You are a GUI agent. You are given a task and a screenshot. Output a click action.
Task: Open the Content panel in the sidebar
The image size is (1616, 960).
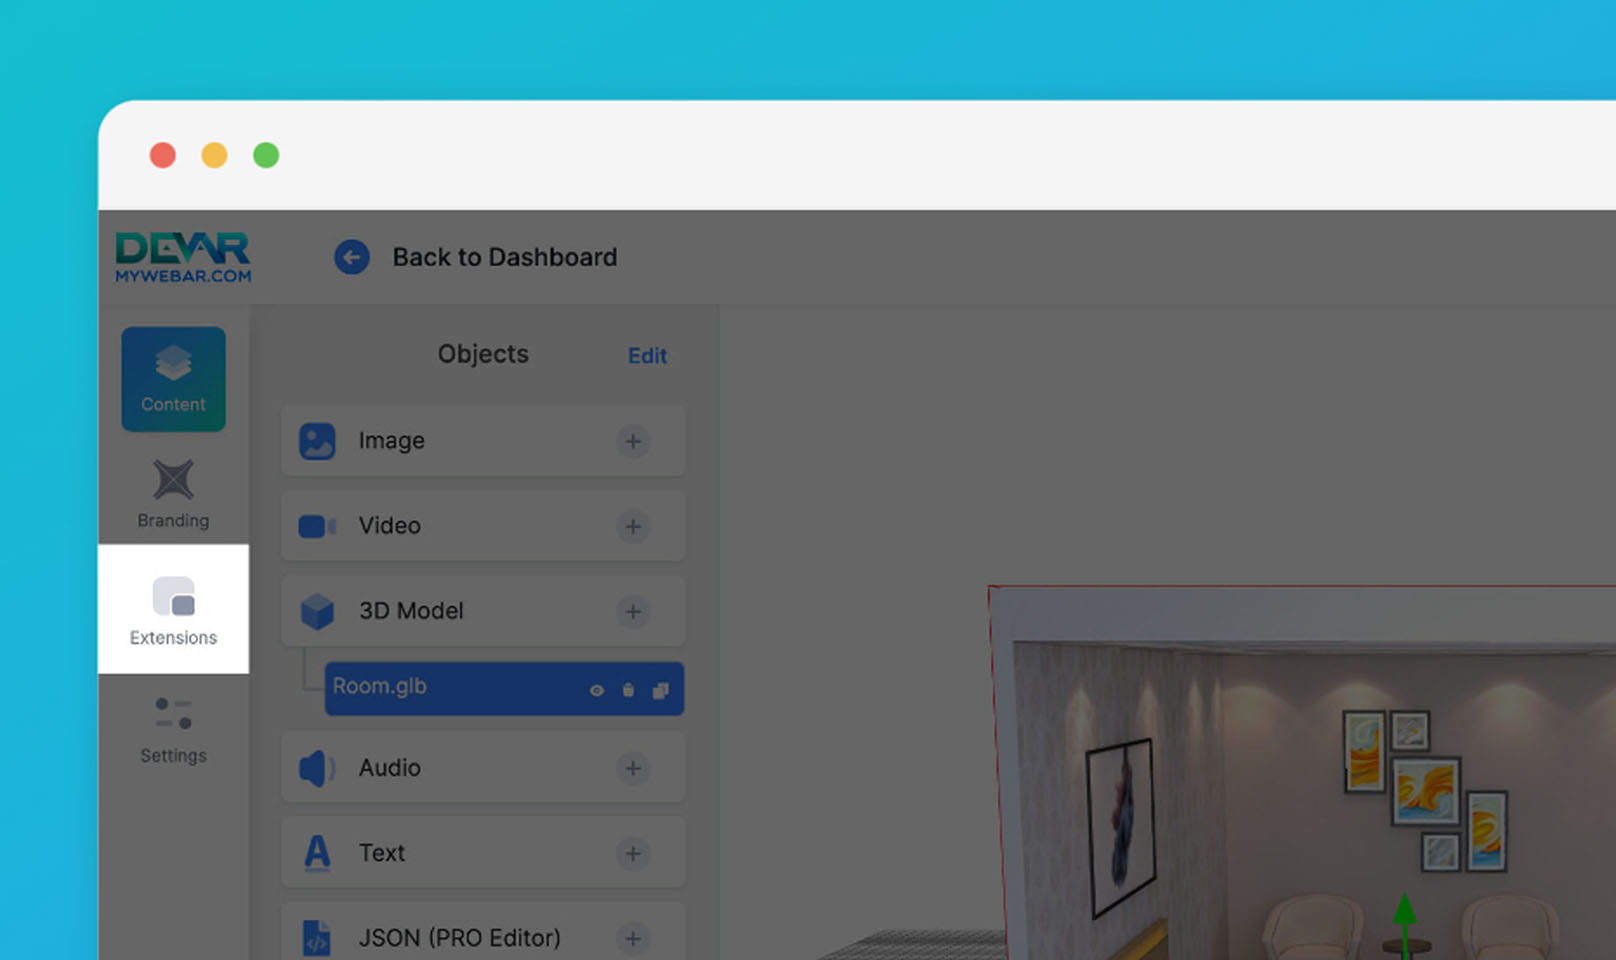(x=173, y=379)
